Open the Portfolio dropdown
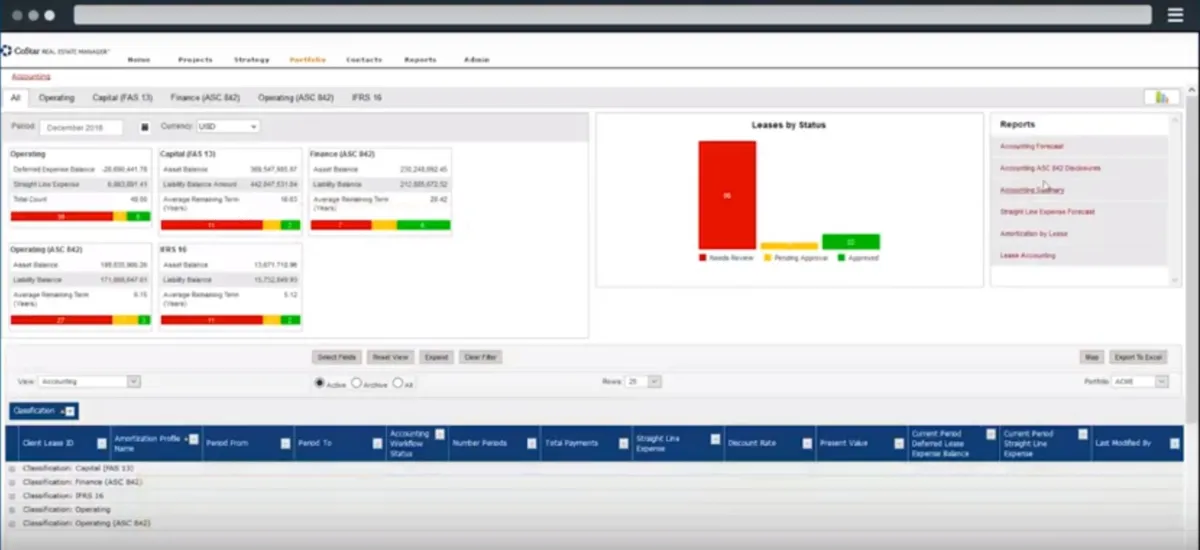This screenshot has width=1200, height=550. [1140, 381]
